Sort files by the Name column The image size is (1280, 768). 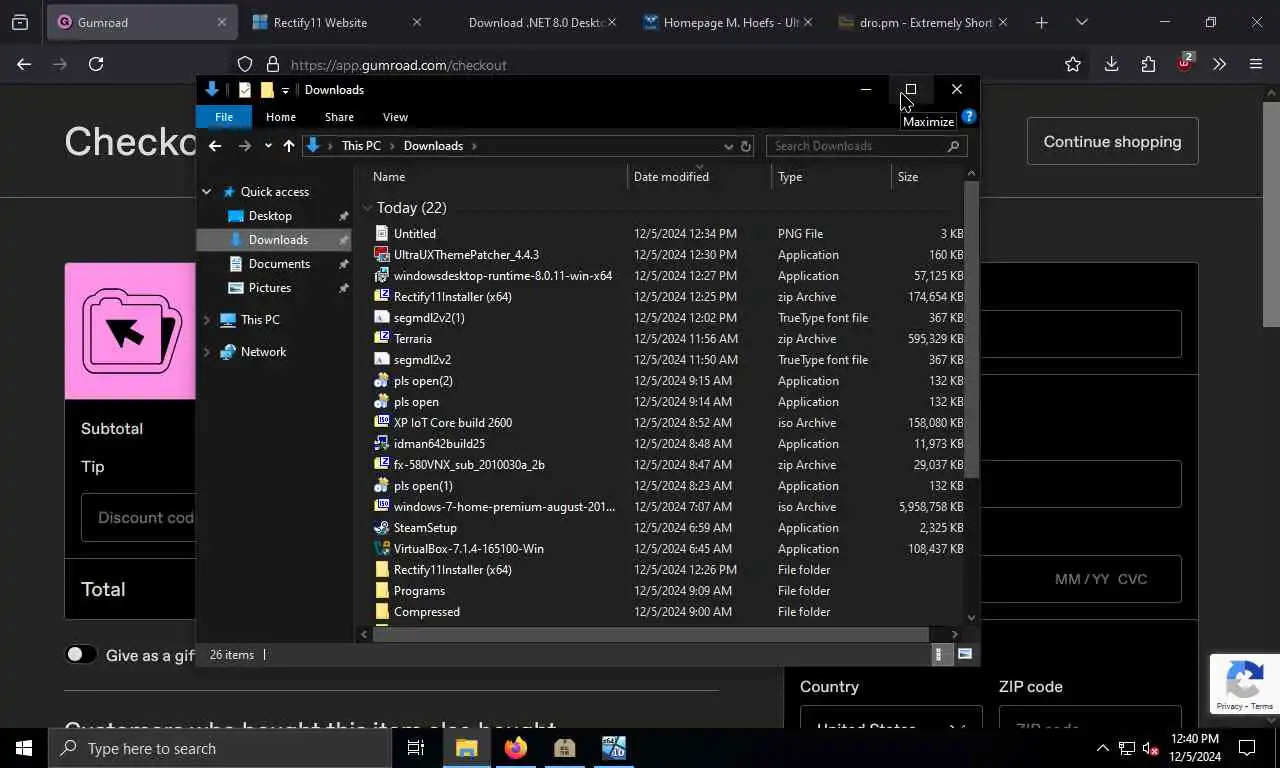(x=389, y=177)
